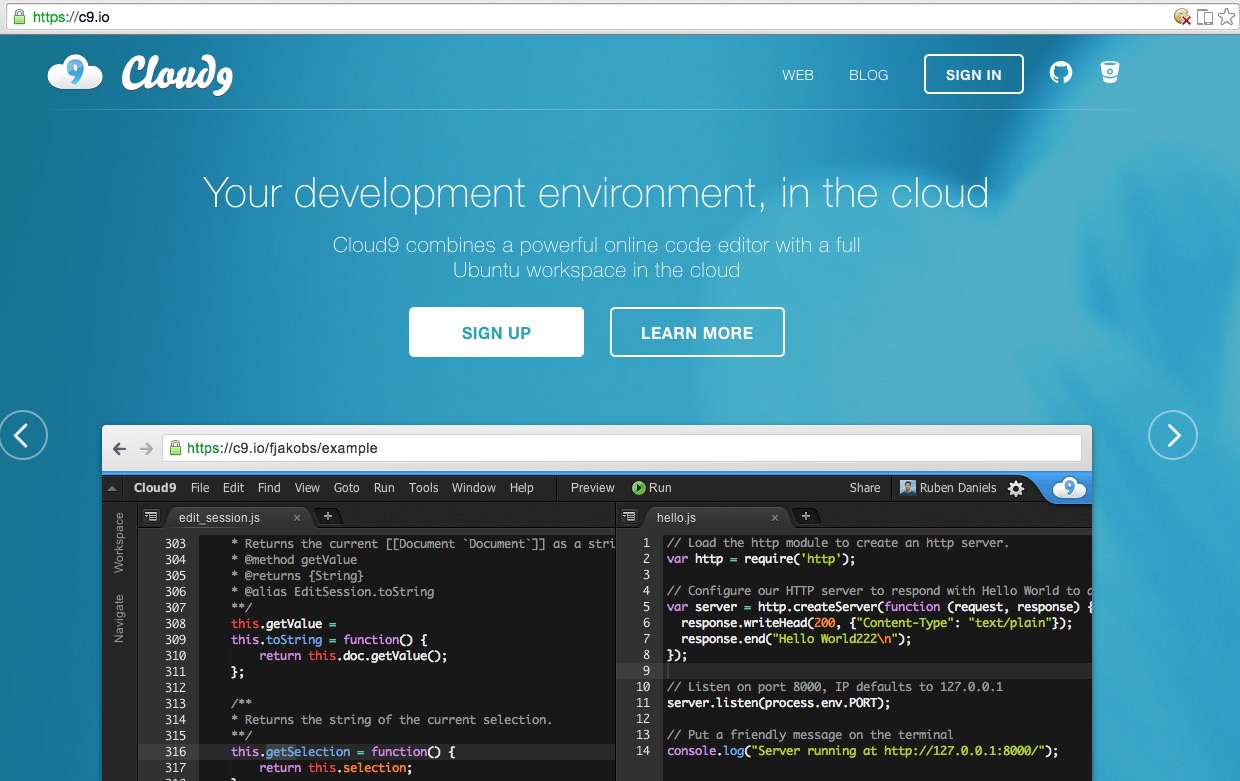Open the Edit menu
Screen dimensions: 1240x781
tap(233, 488)
